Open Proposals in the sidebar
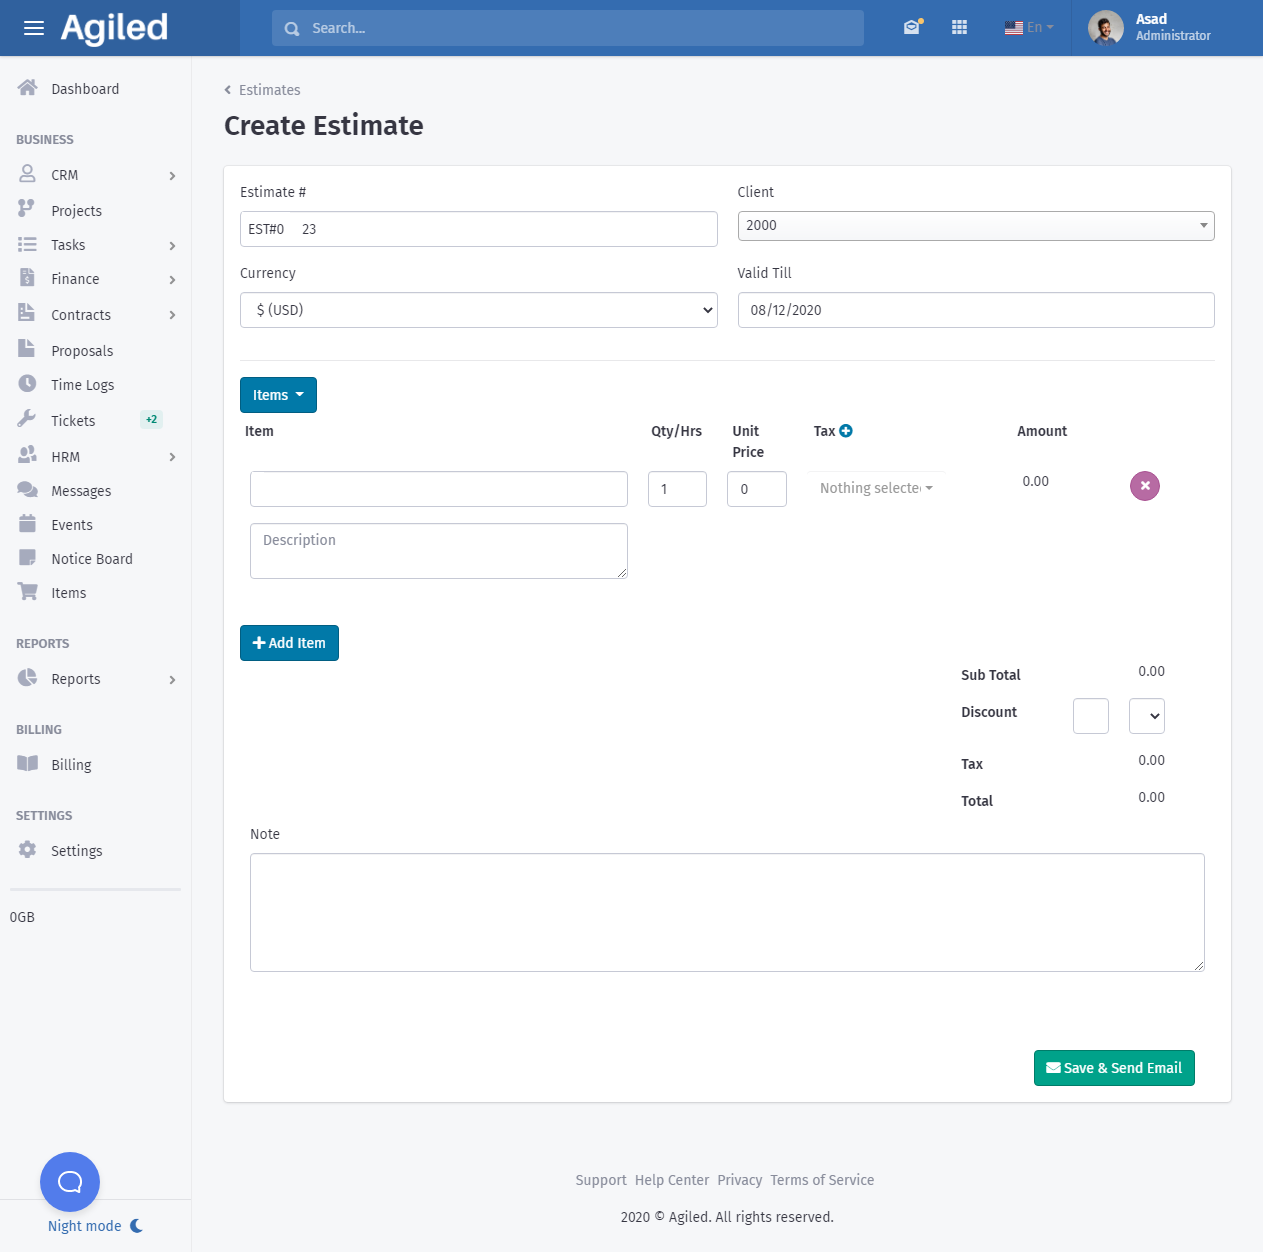Viewport: 1263px width, 1252px height. pos(82,351)
